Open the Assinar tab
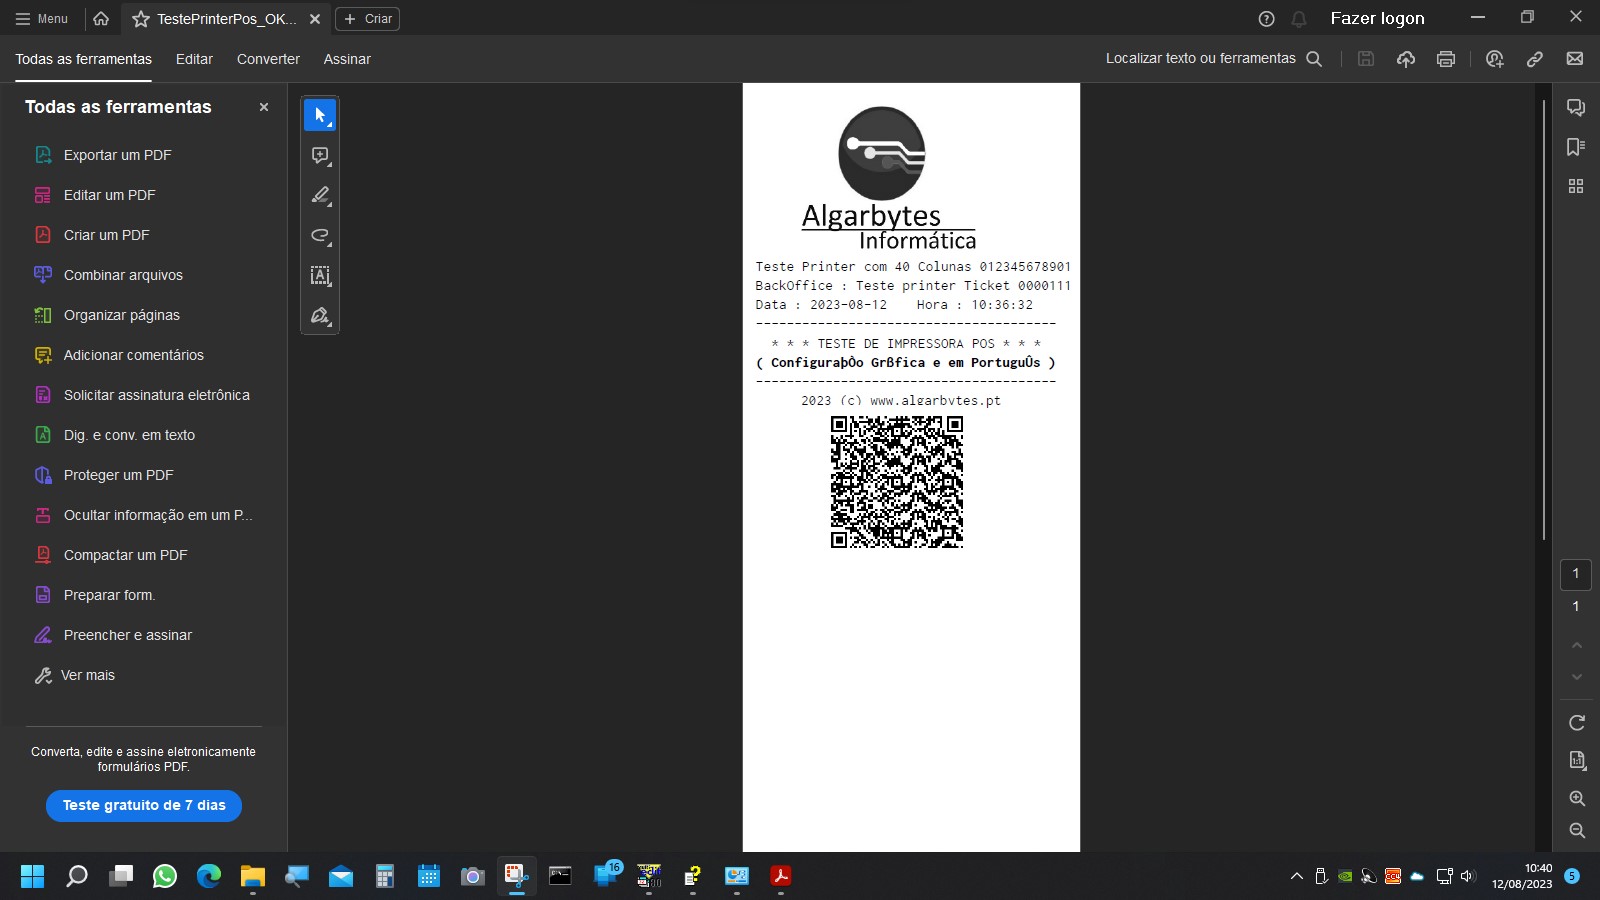 347,59
